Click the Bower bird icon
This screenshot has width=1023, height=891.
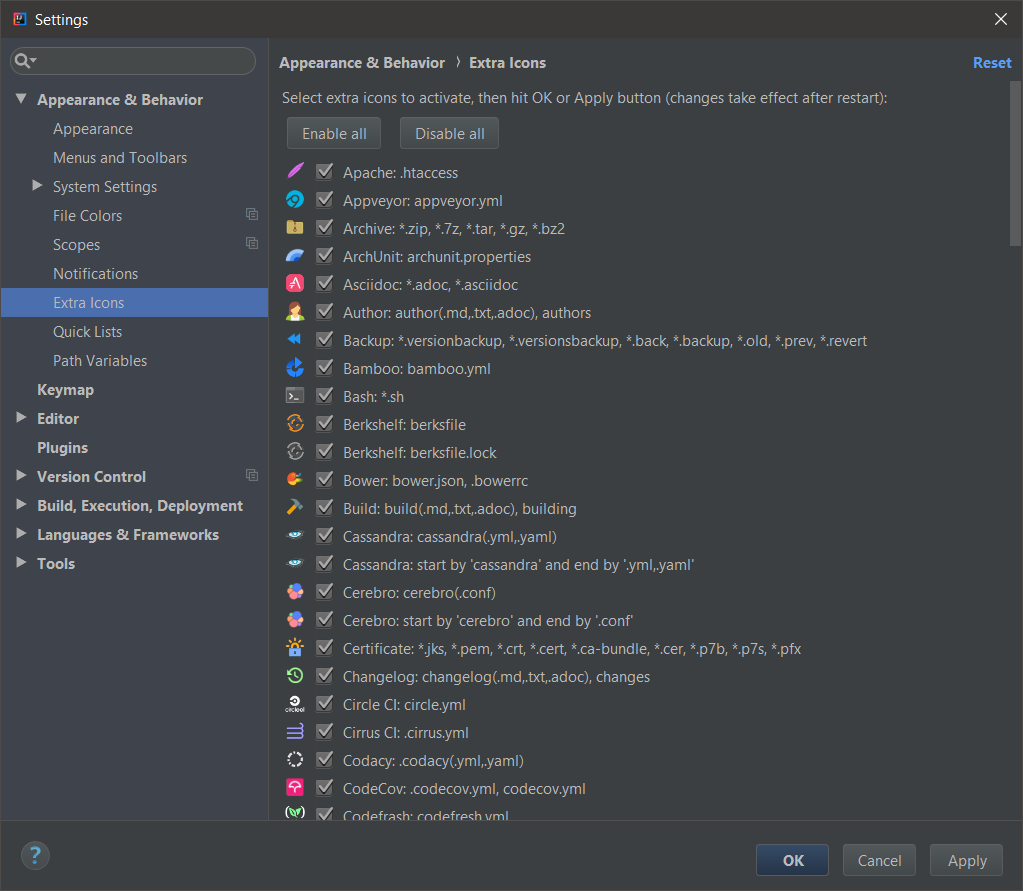(x=295, y=479)
